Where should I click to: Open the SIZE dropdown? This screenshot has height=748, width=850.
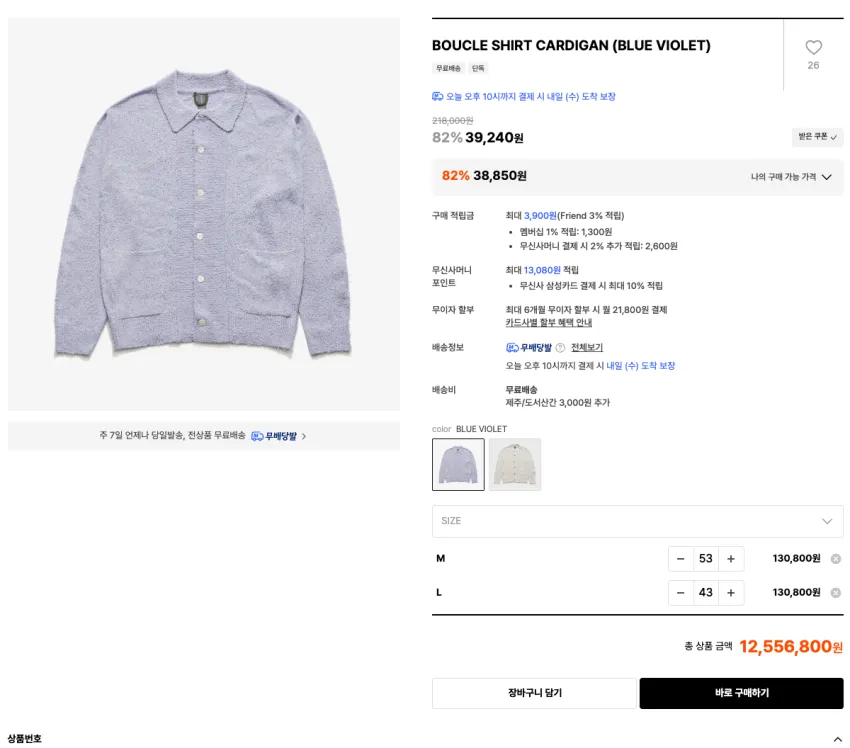(x=638, y=521)
